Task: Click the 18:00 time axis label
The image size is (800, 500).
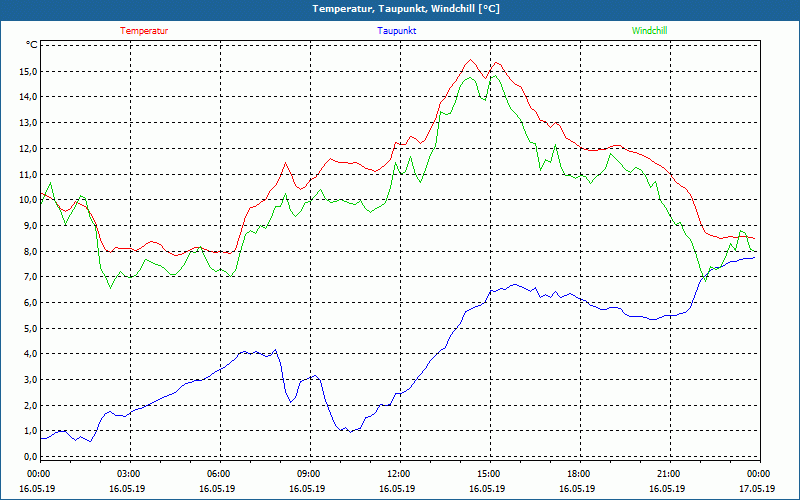Action: (x=580, y=474)
